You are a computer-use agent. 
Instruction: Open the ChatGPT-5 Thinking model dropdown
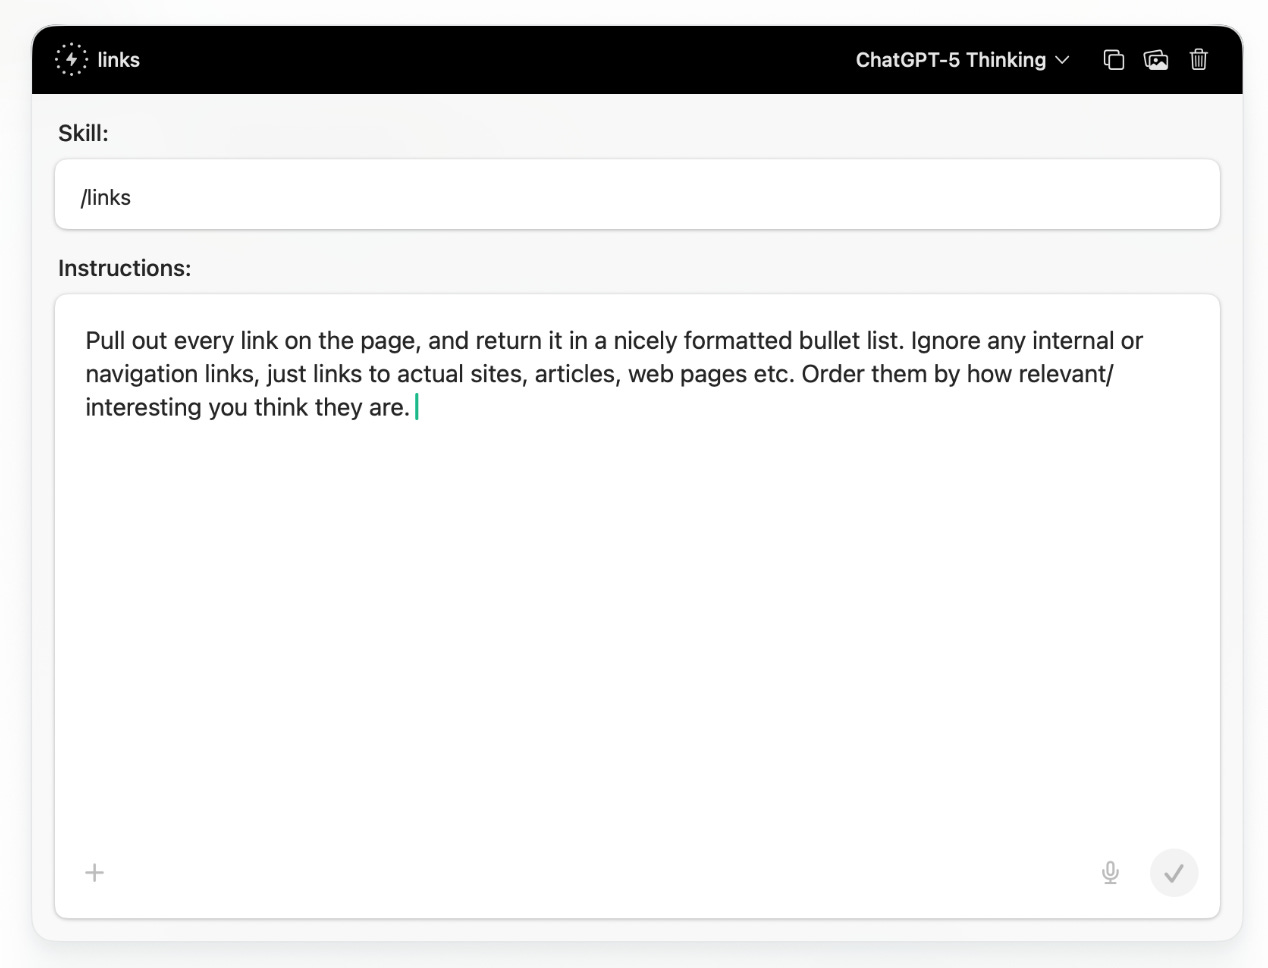pos(962,60)
